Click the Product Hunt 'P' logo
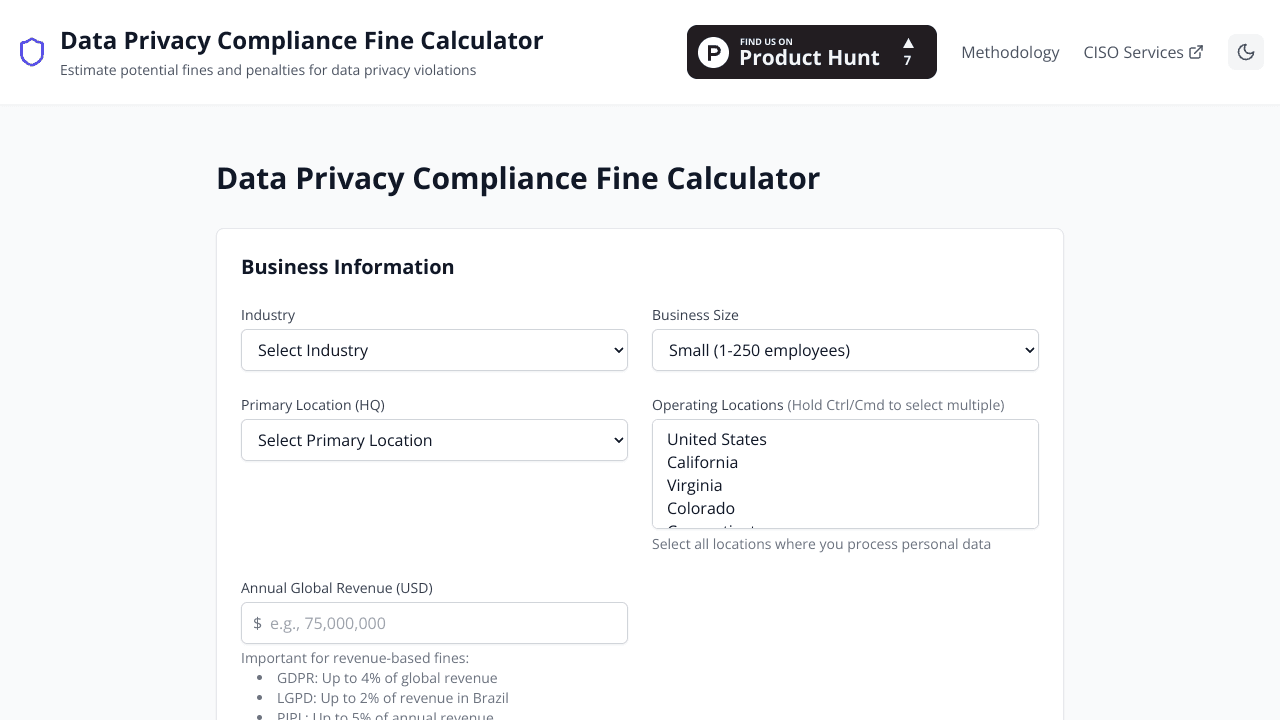Image resolution: width=1280 pixels, height=720 pixels. click(x=713, y=52)
